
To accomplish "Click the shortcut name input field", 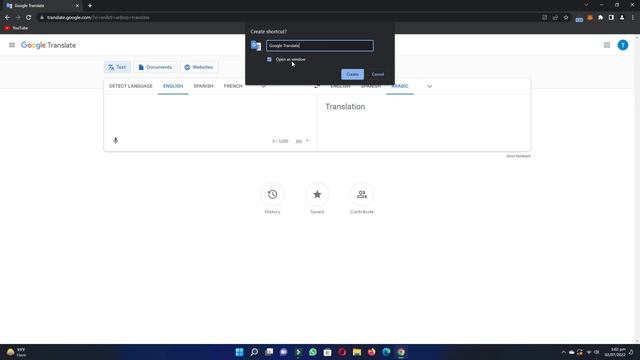I will (320, 46).
